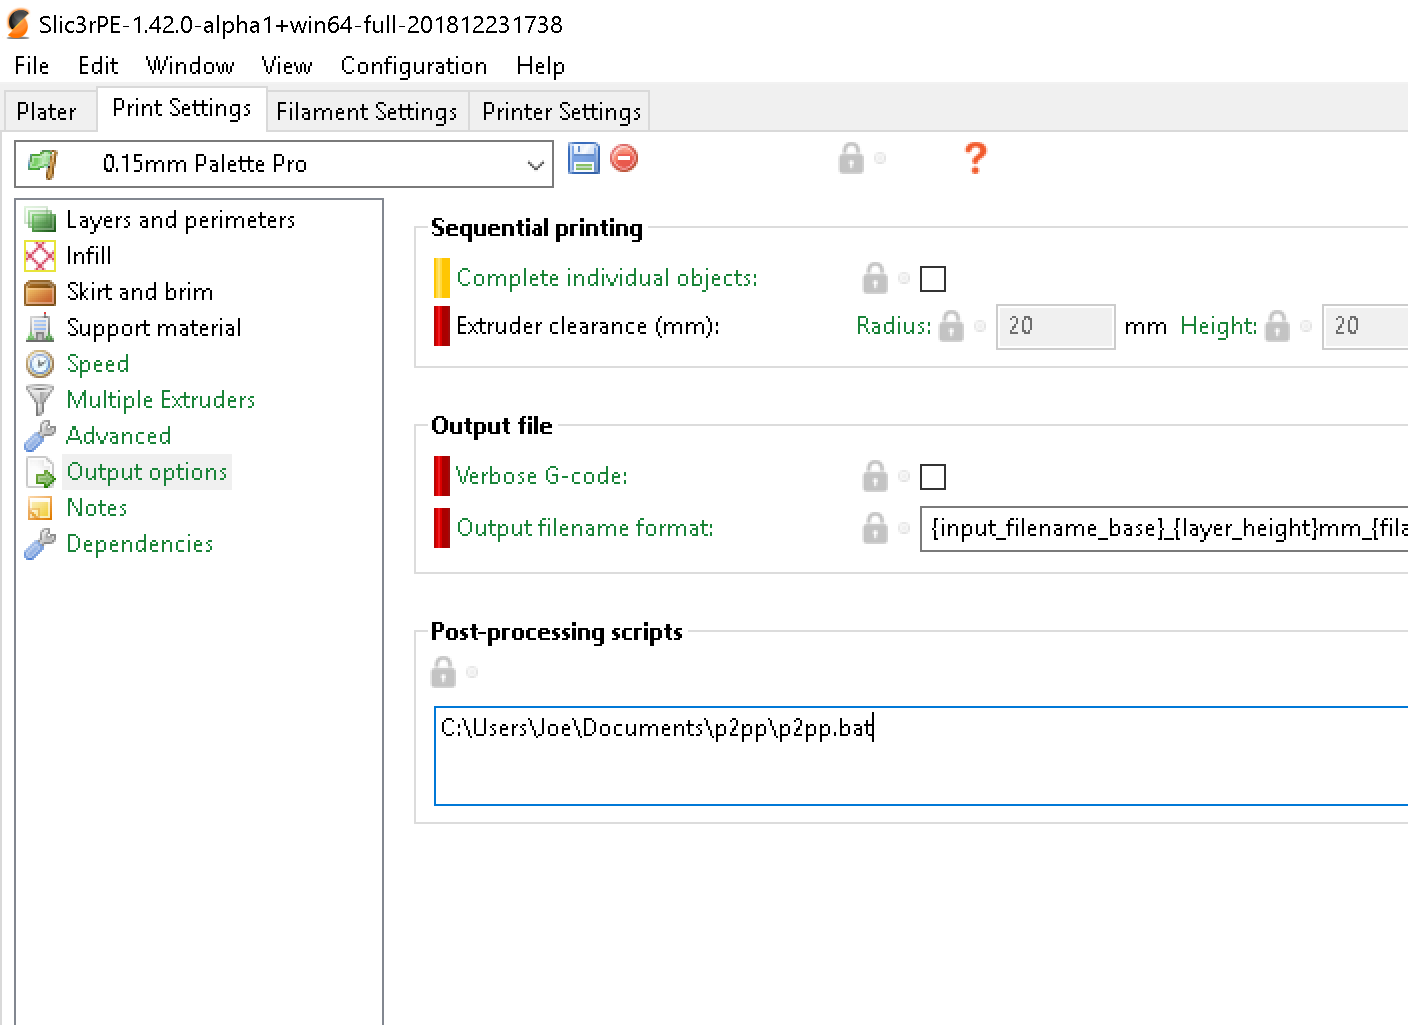The height and width of the screenshot is (1025, 1408).
Task: Click the save preset floppy disk icon
Action: (x=584, y=158)
